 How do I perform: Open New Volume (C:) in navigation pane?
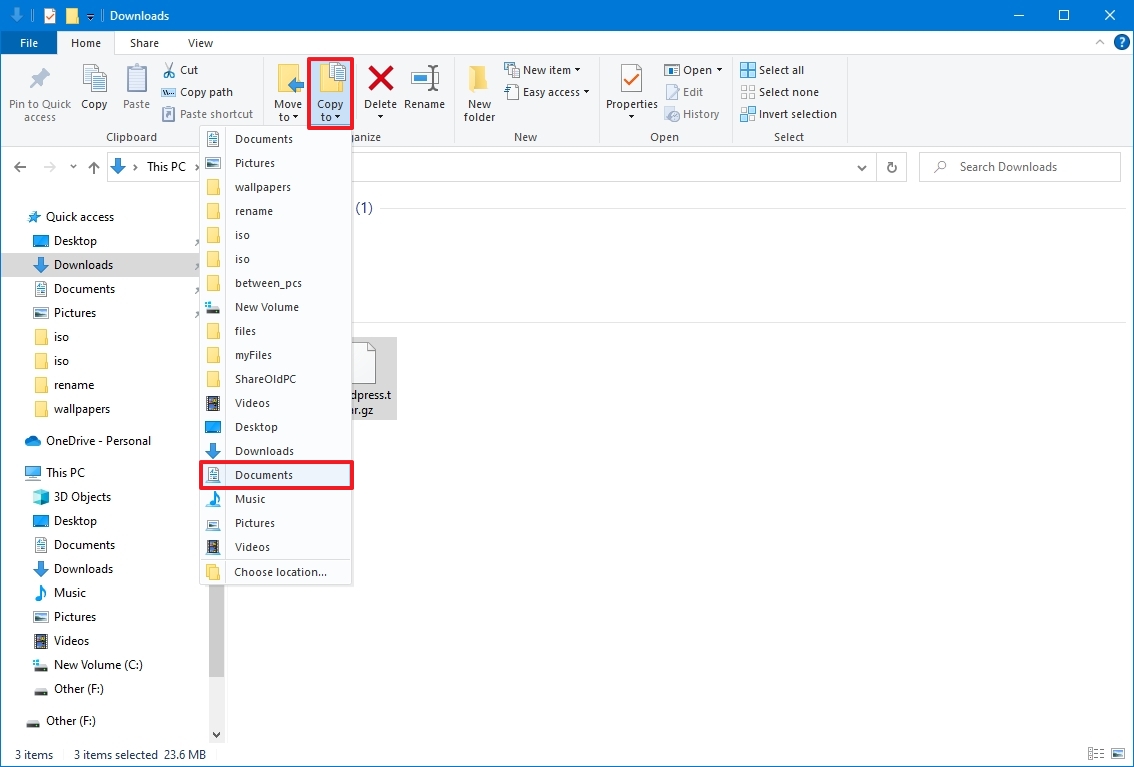tap(98, 665)
